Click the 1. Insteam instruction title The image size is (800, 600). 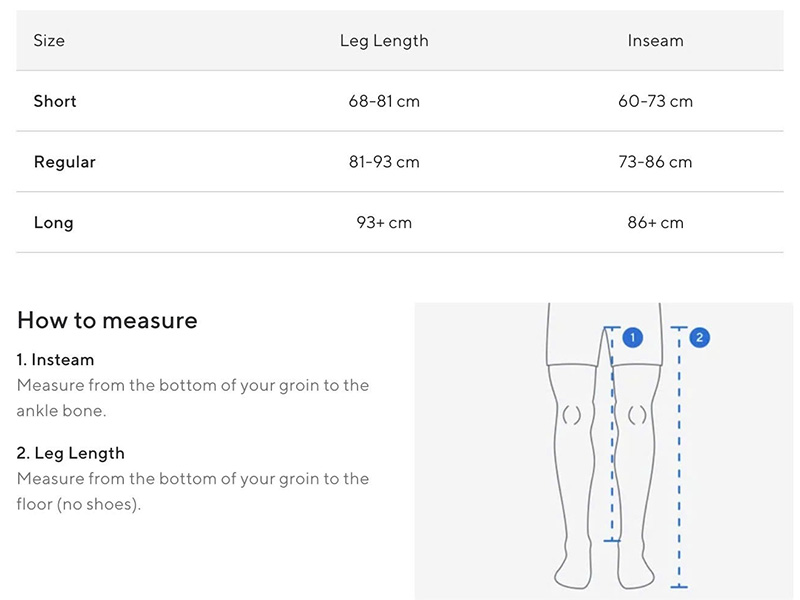point(55,360)
